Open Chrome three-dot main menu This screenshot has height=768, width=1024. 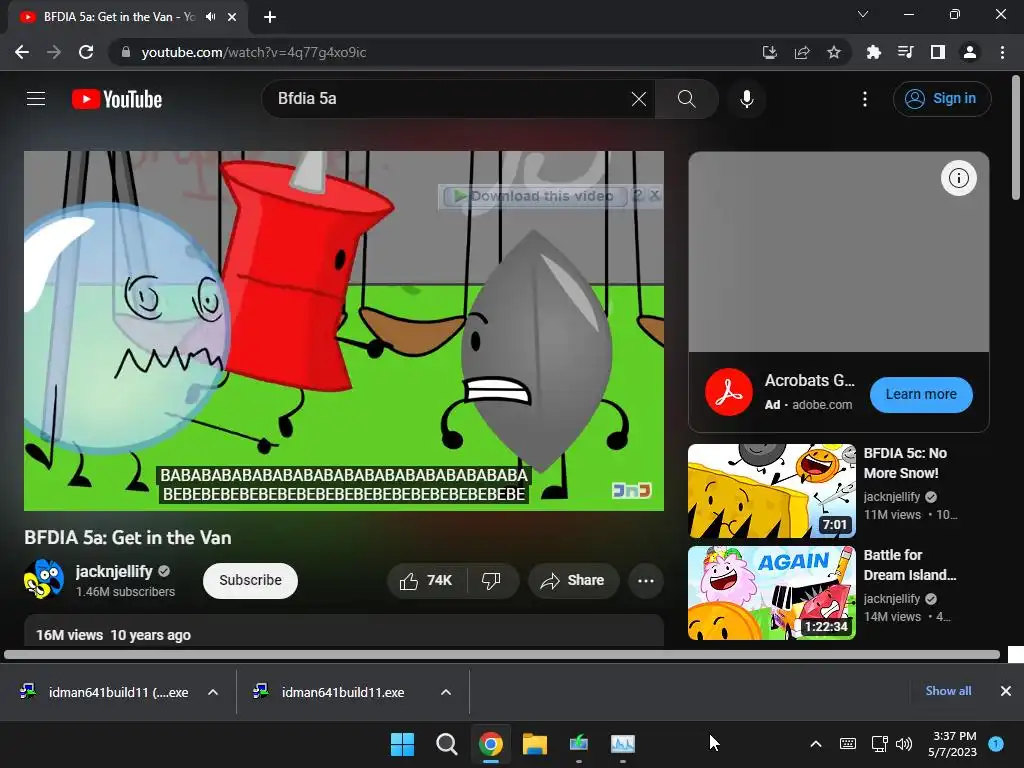coord(1002,52)
